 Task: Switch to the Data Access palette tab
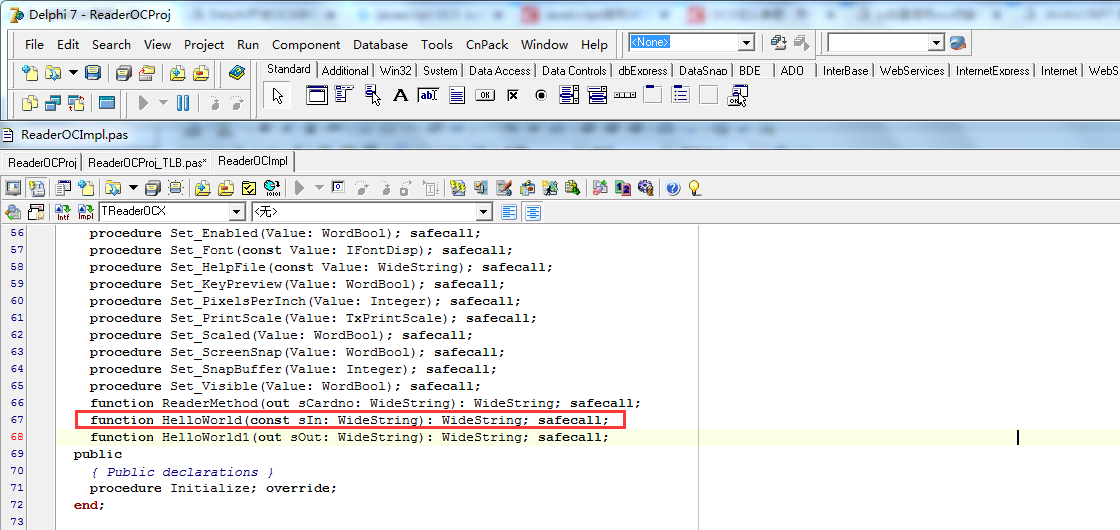(x=499, y=71)
